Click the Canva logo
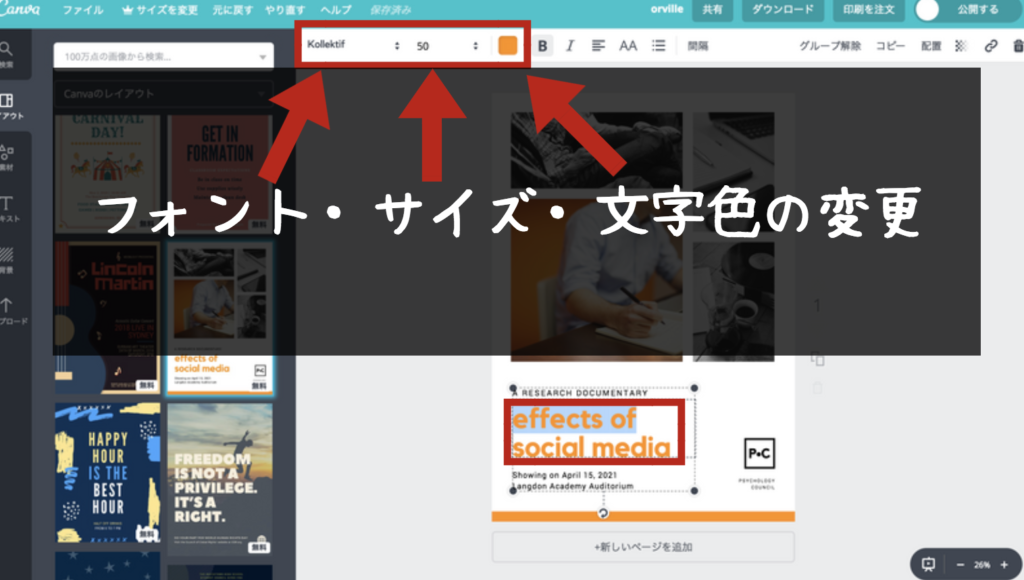The height and width of the screenshot is (580, 1024). (19, 9)
